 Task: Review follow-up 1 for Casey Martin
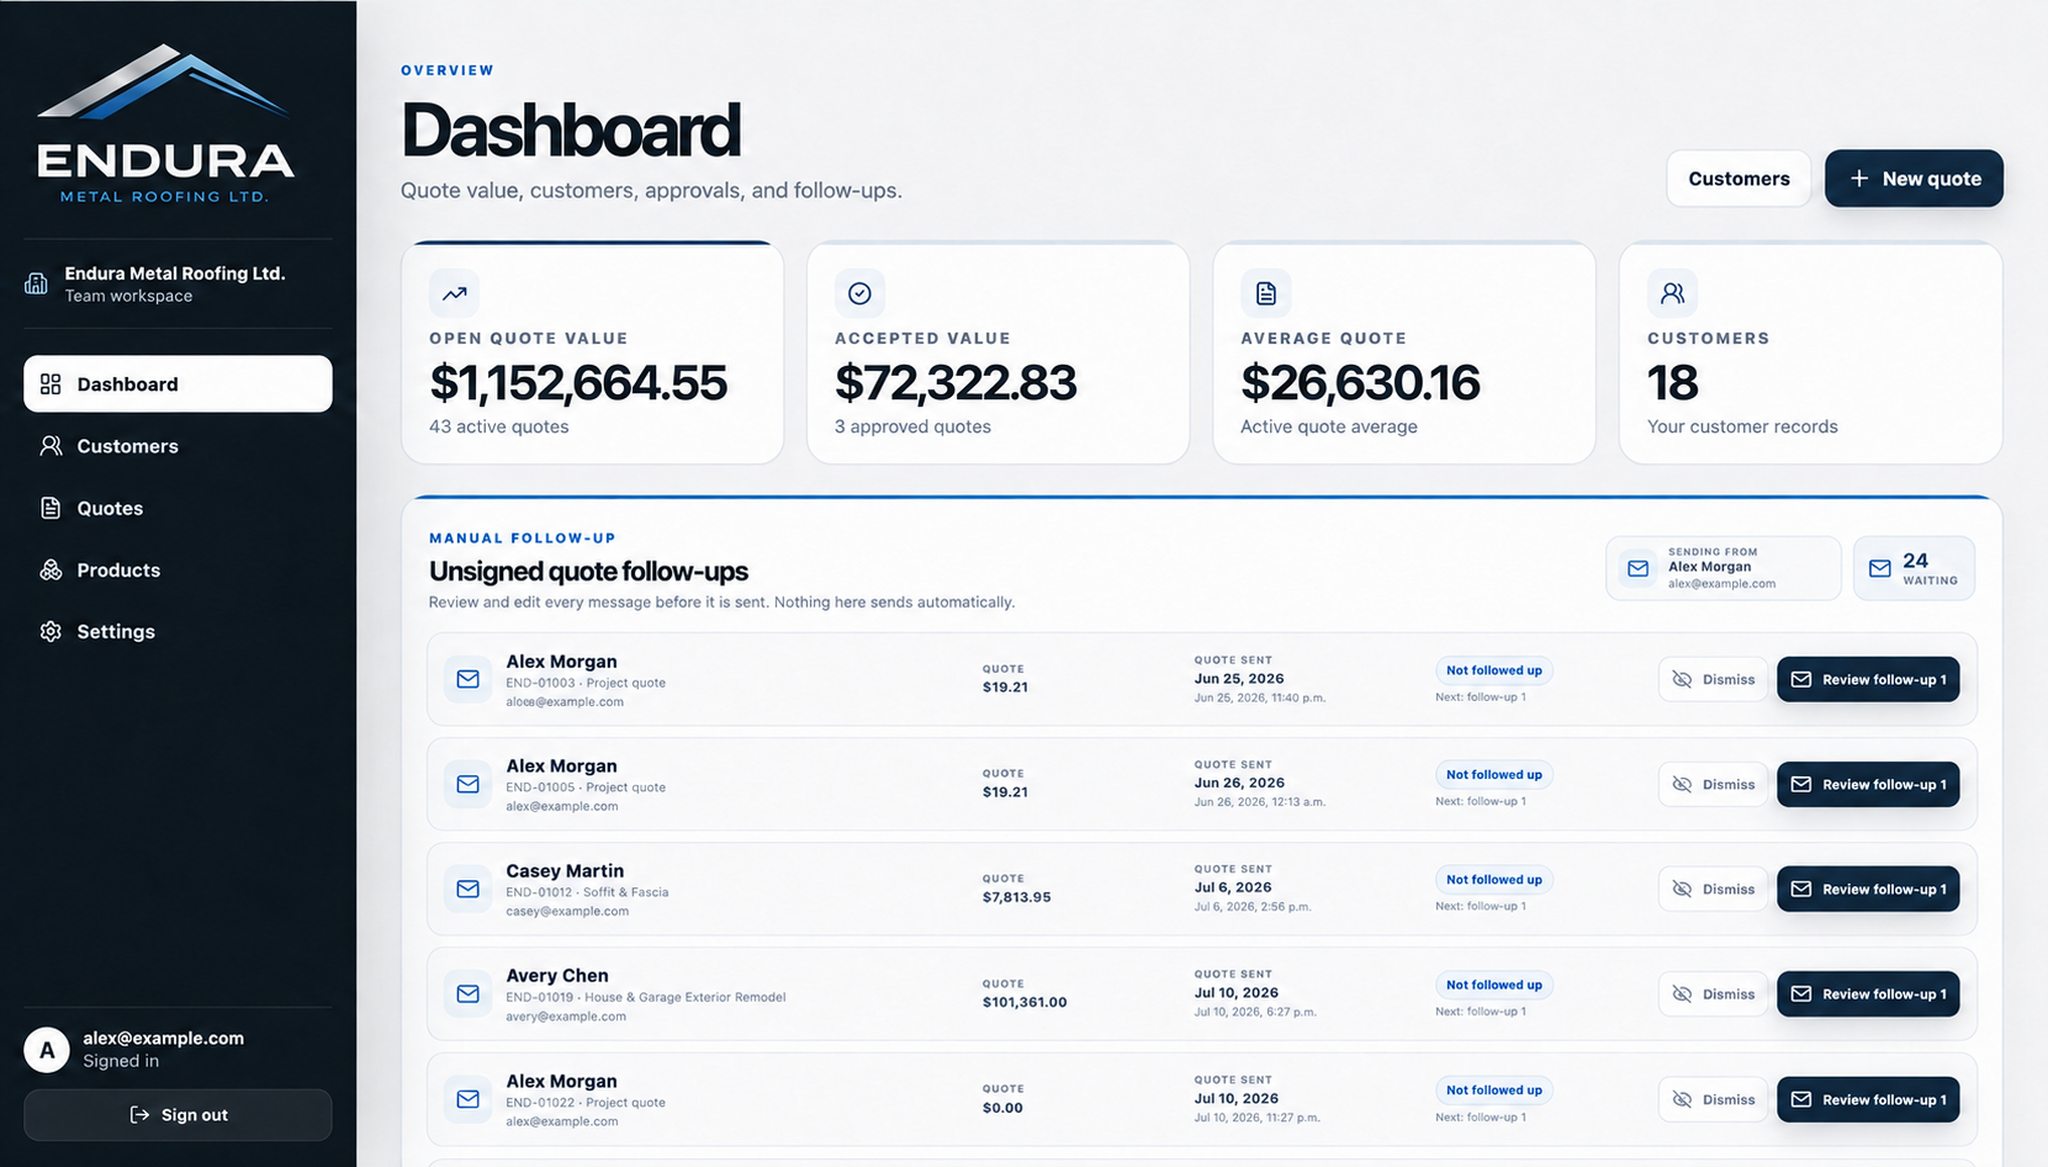(1868, 889)
